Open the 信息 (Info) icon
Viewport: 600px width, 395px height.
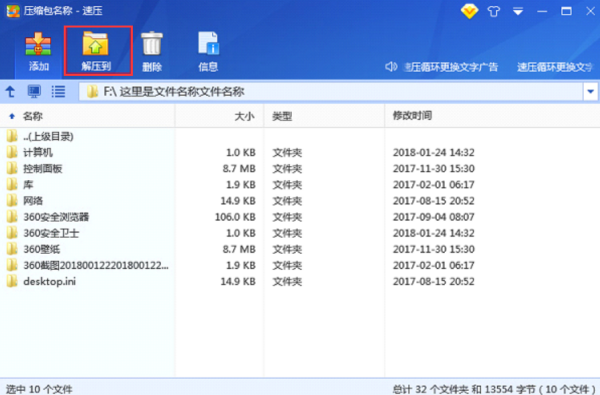(x=208, y=52)
